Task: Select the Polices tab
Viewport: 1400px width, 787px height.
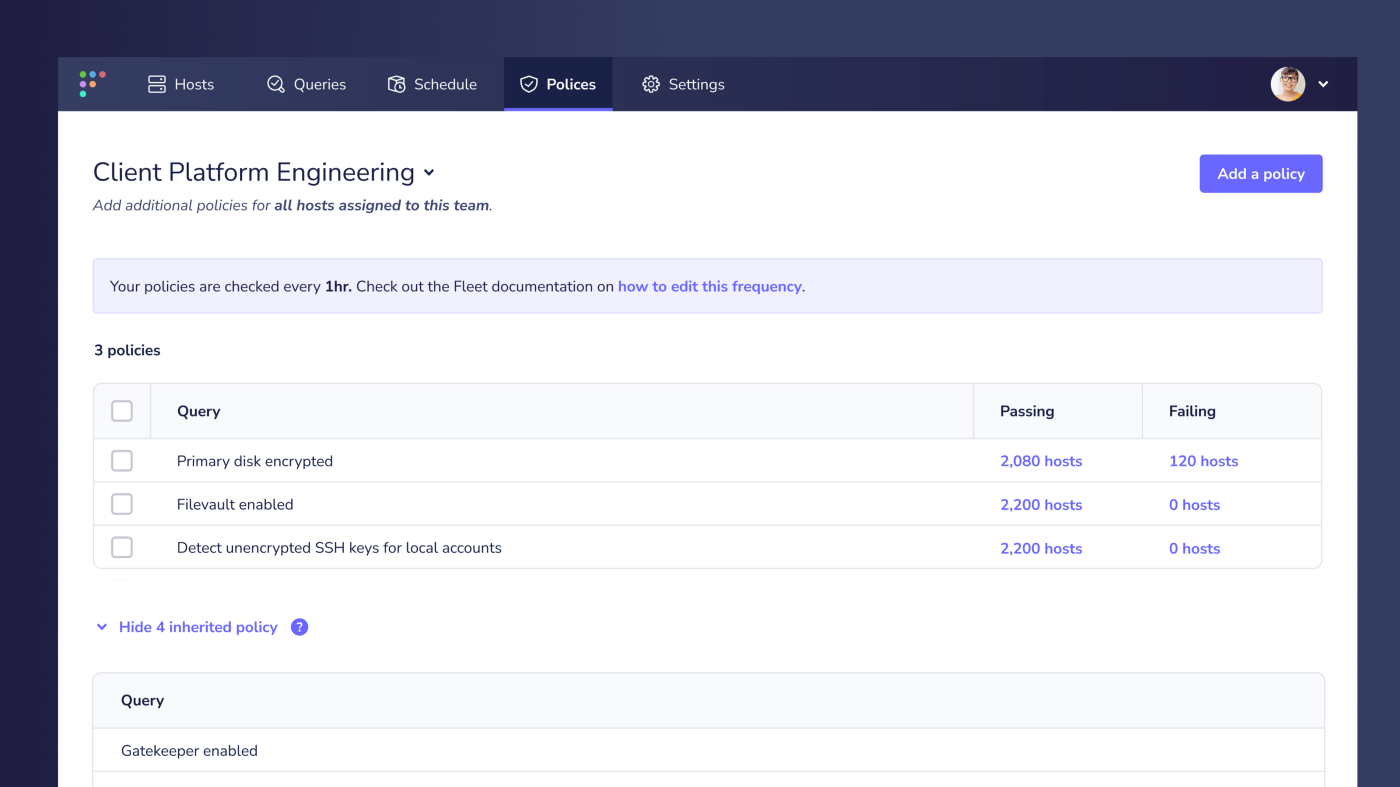Action: point(558,84)
